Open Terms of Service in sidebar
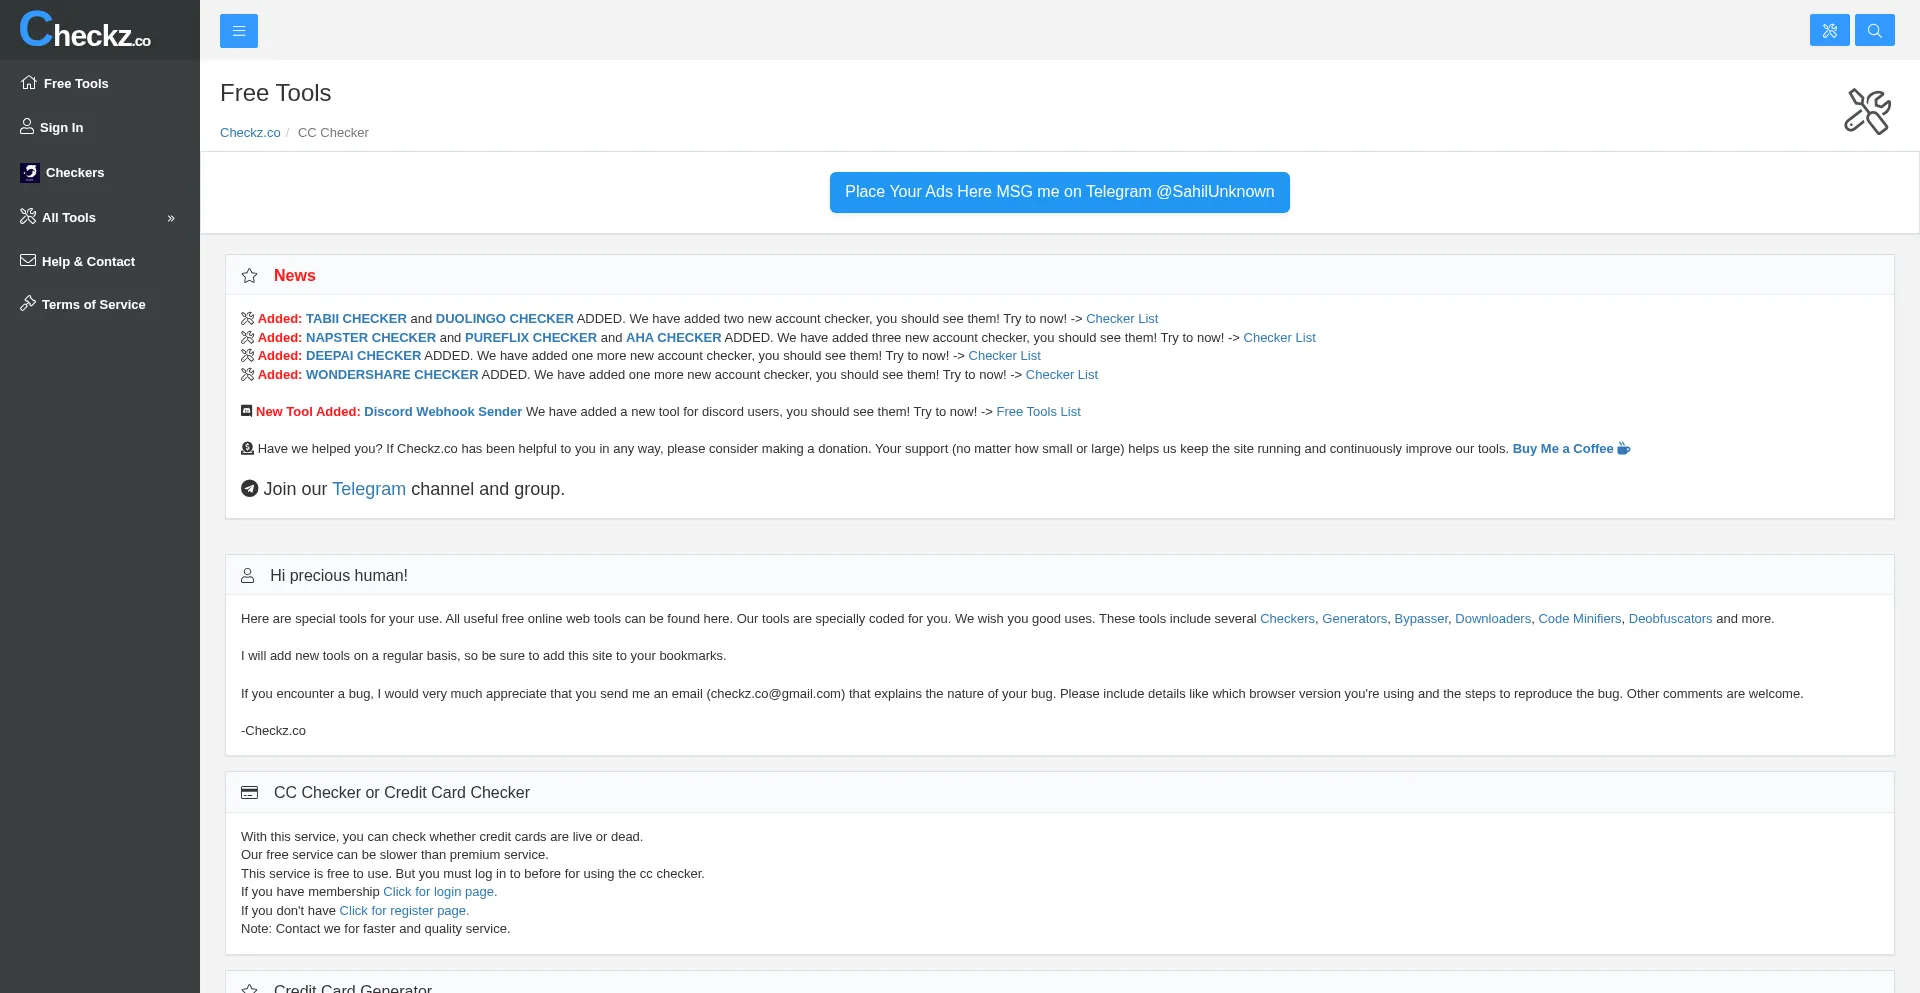The height and width of the screenshot is (993, 1920). pyautogui.click(x=93, y=305)
